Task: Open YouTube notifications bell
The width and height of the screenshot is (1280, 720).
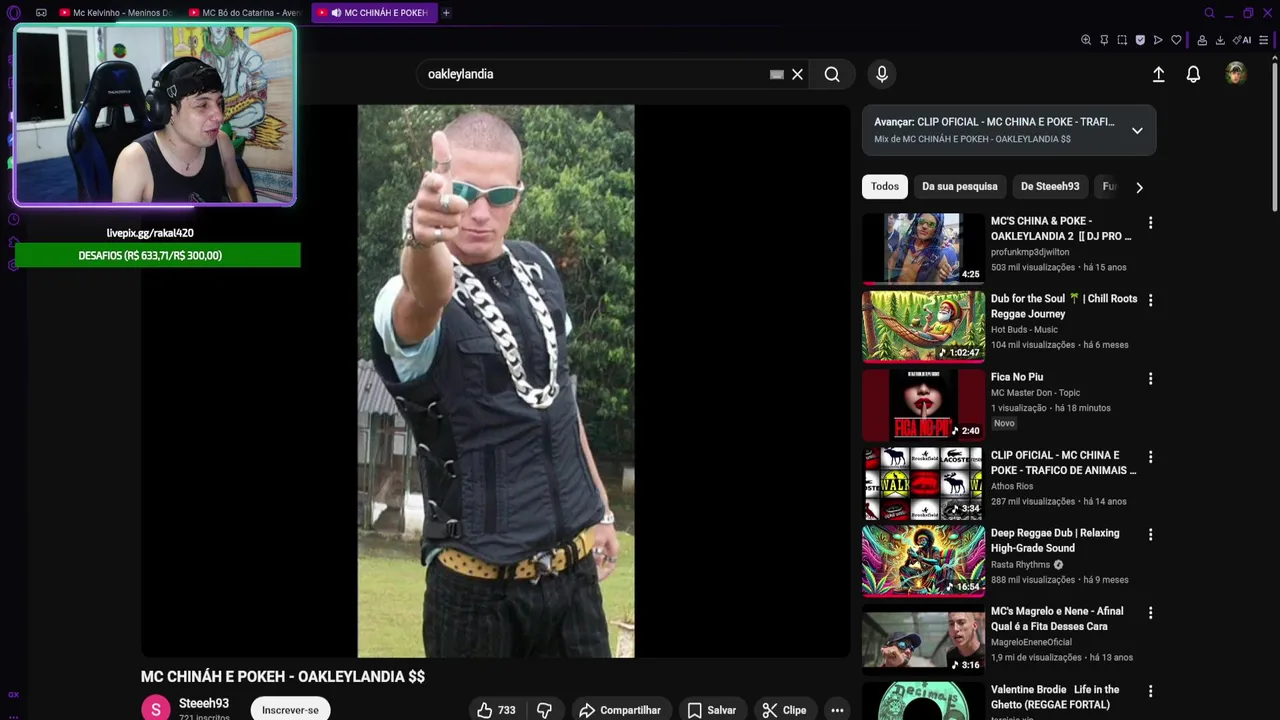Action: [x=1193, y=74]
